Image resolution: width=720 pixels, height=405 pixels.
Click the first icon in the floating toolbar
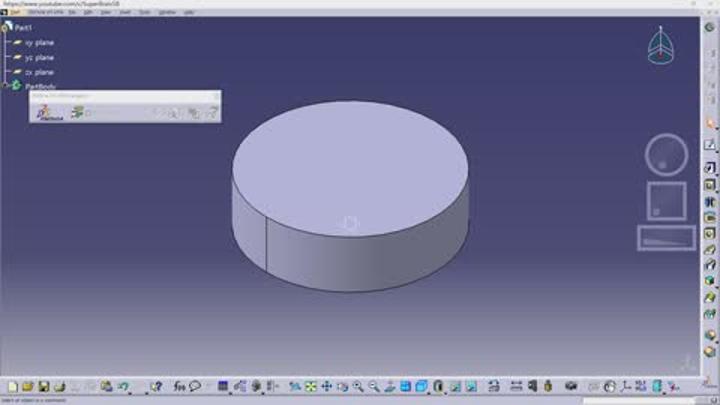49,112
